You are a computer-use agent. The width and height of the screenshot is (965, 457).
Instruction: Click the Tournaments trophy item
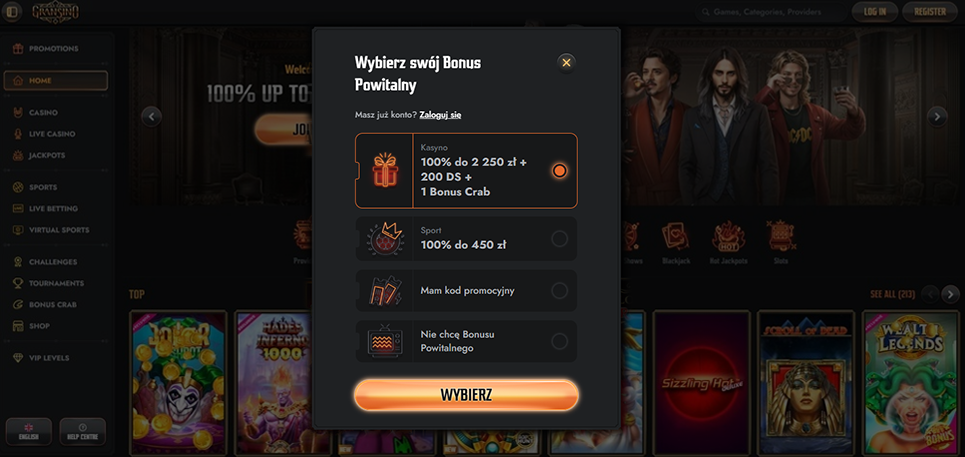[x=55, y=283]
